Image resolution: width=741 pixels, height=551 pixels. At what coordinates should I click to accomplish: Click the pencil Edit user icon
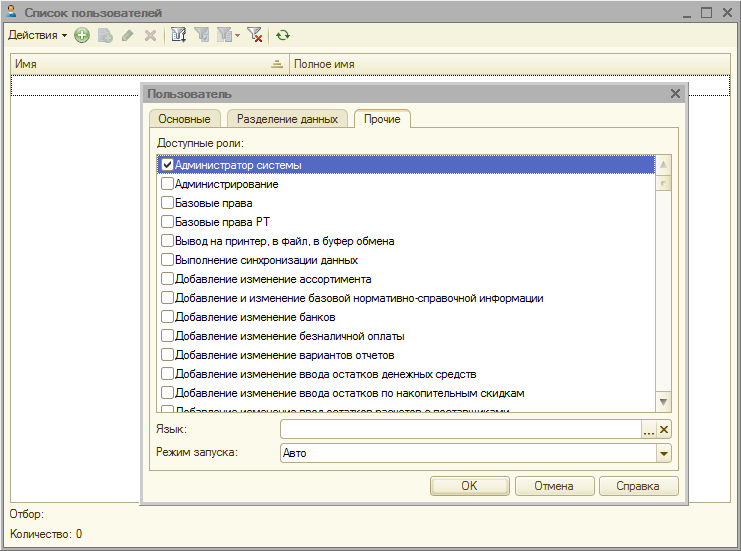[127, 35]
